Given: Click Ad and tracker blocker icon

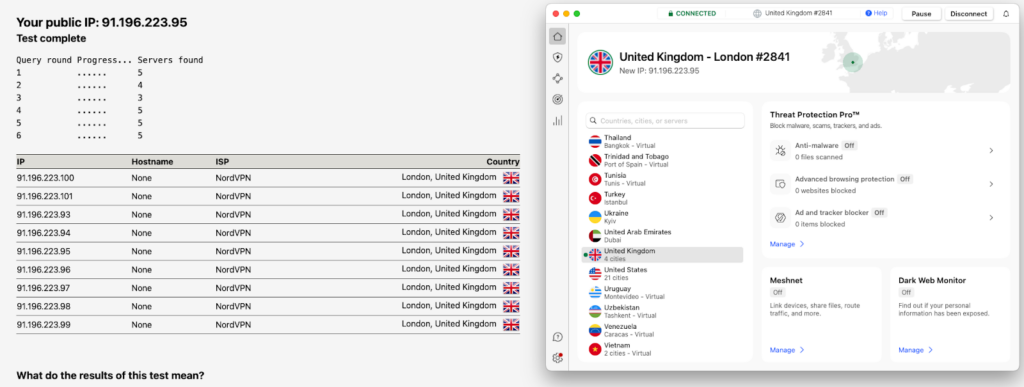Looking at the screenshot, I should [780, 217].
